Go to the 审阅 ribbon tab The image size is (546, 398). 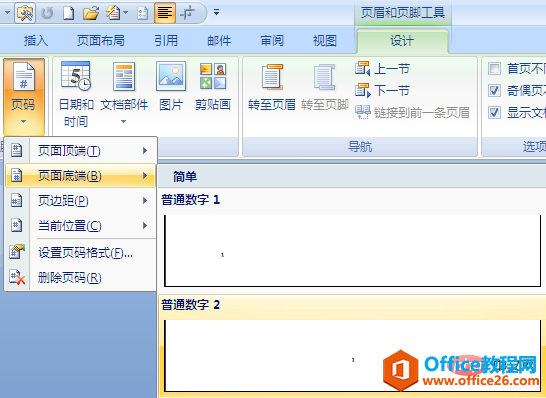pyautogui.click(x=272, y=41)
